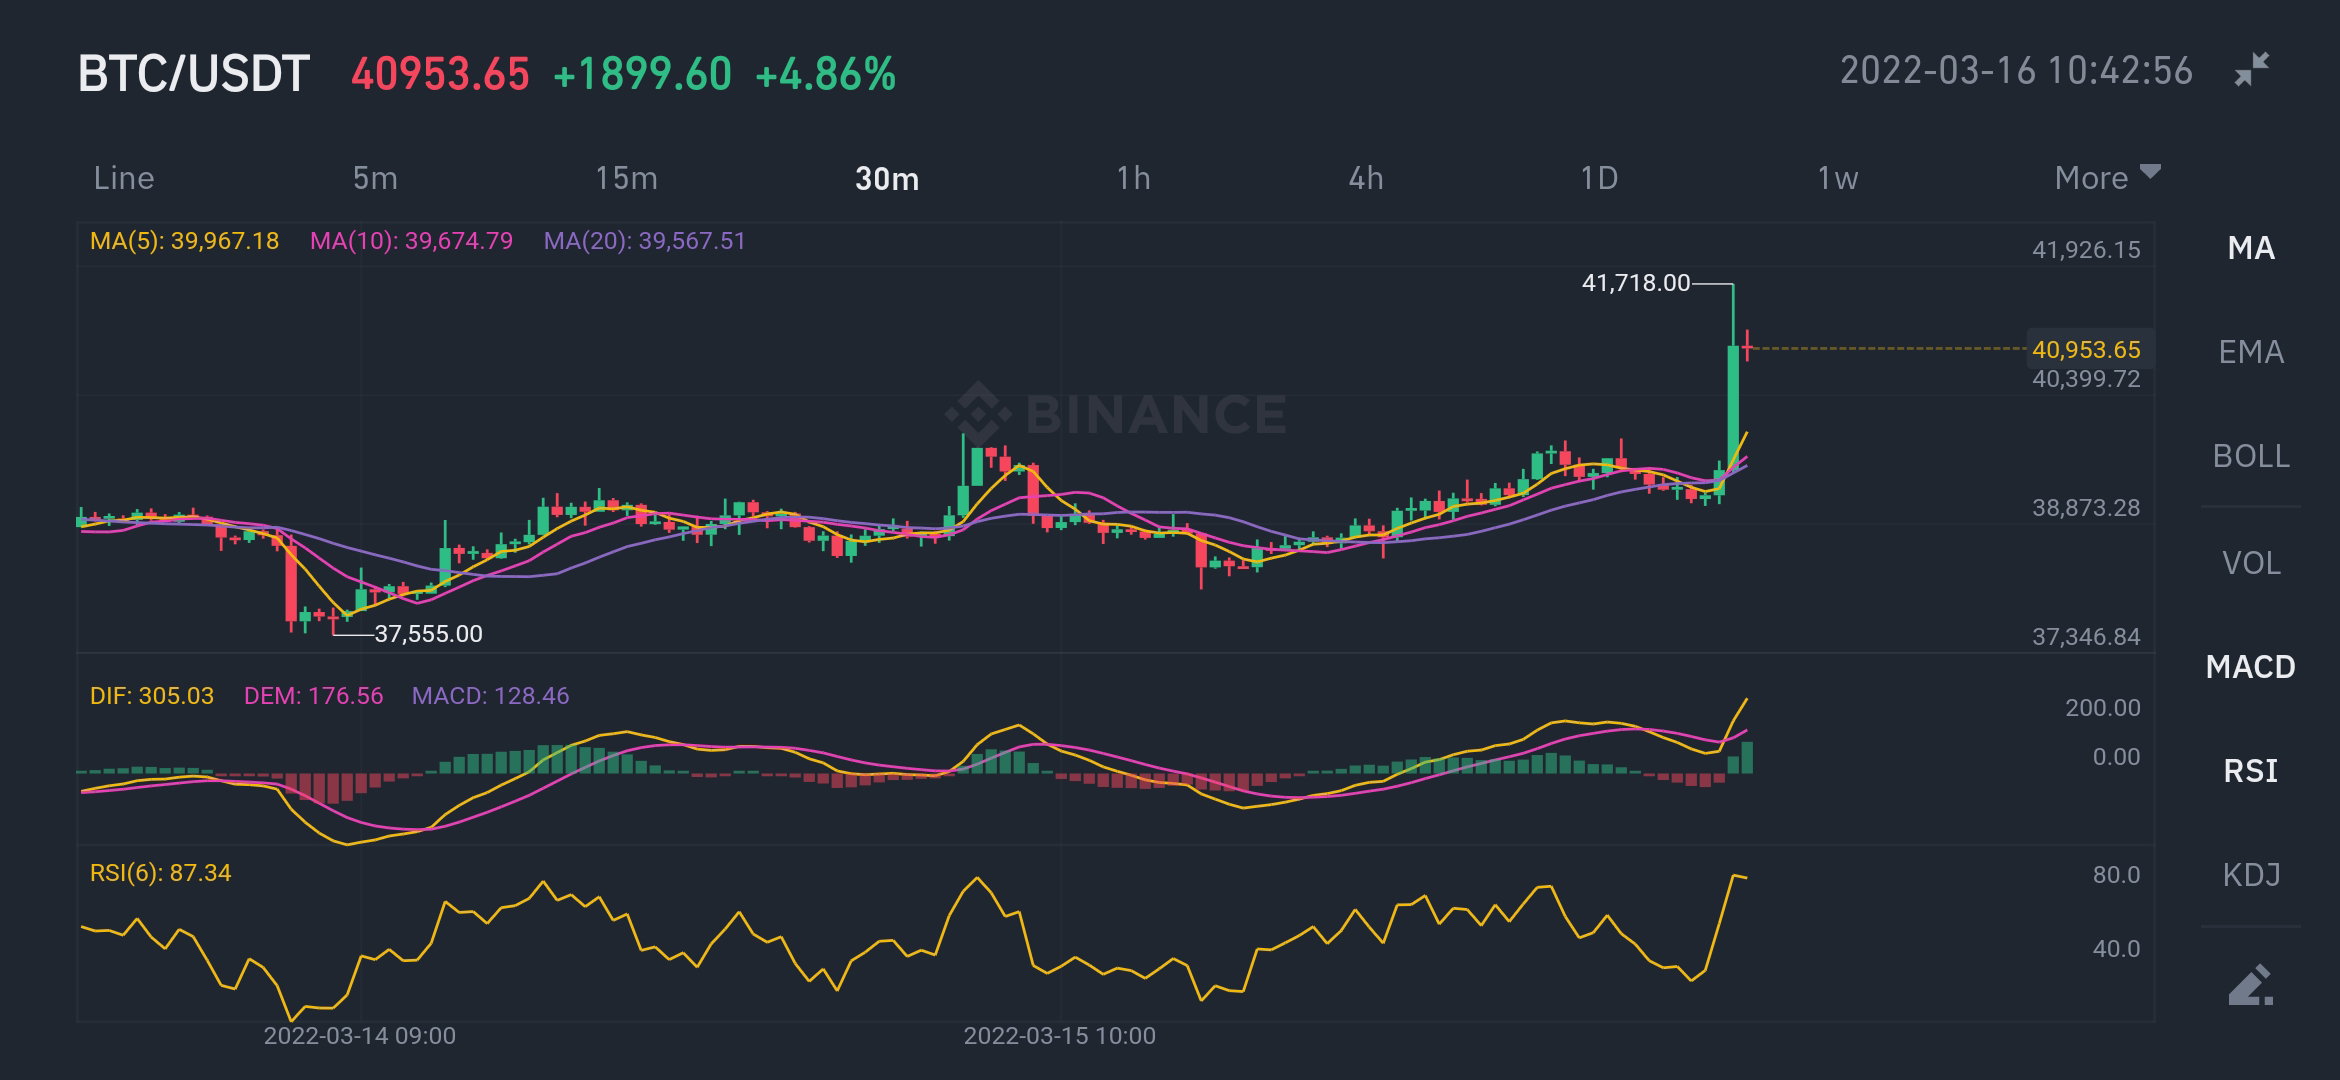Enable the BOLL indicator overlay
Screen dimensions: 2340x1080
(2251, 456)
